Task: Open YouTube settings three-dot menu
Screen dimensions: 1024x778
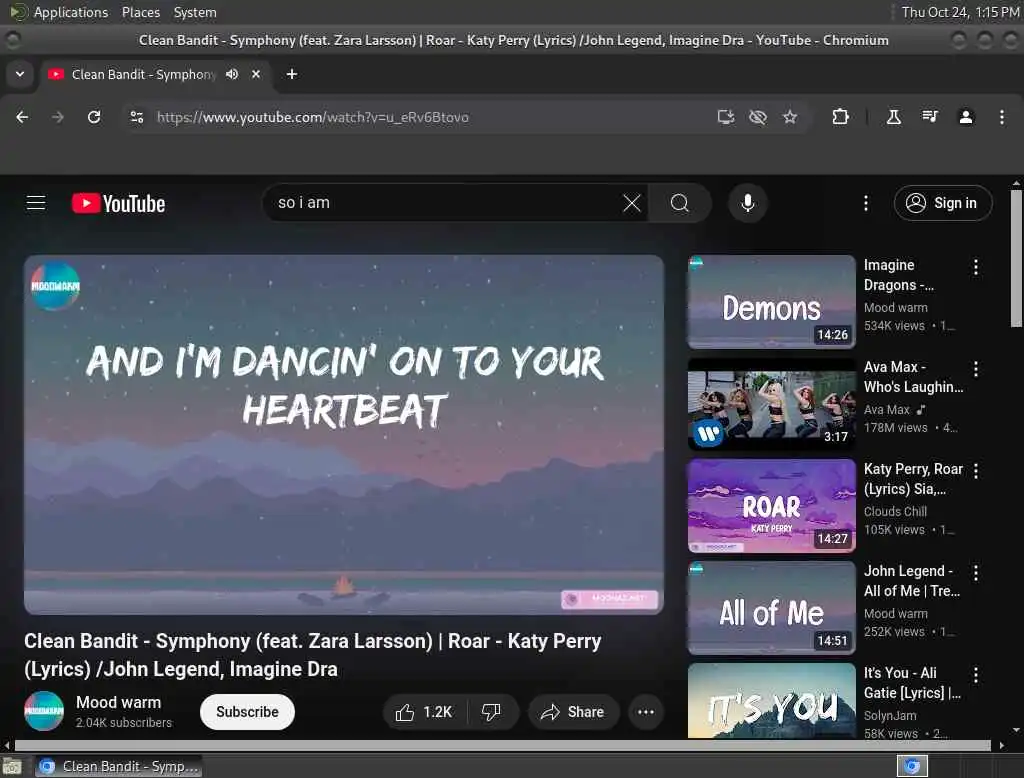Action: pyautogui.click(x=866, y=203)
